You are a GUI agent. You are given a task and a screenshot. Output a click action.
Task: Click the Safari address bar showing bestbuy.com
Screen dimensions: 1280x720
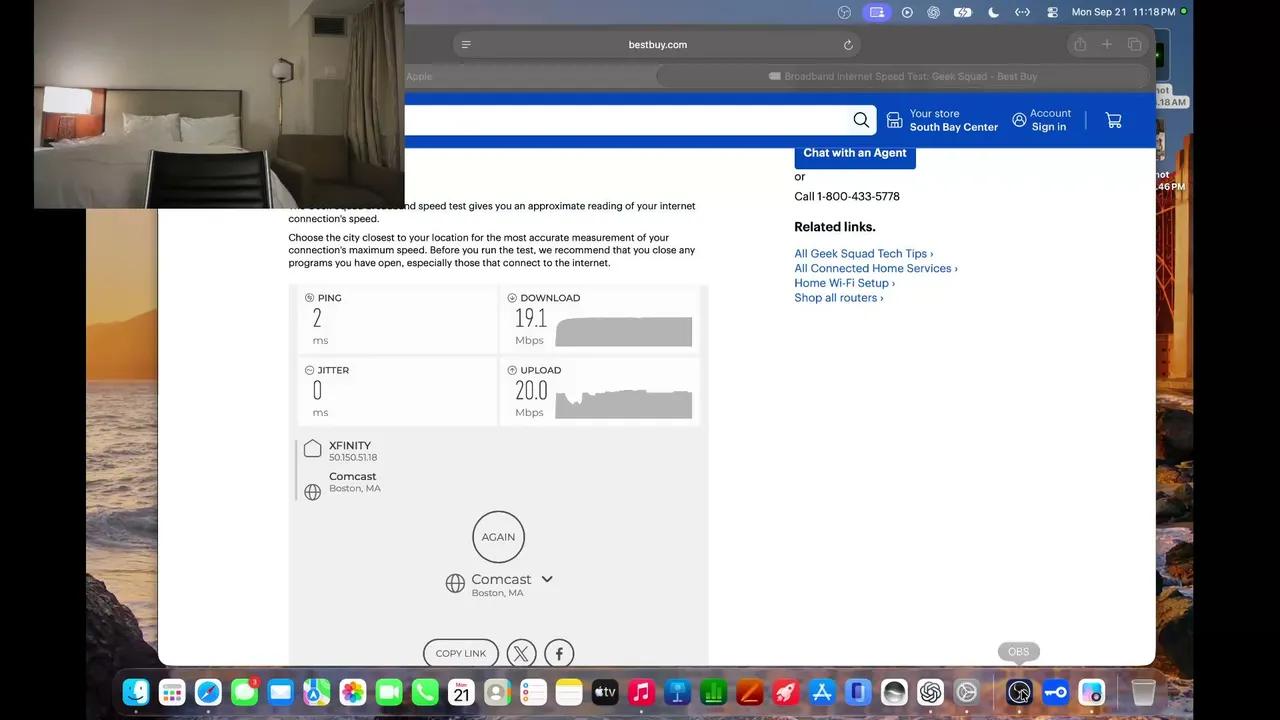(x=657, y=45)
